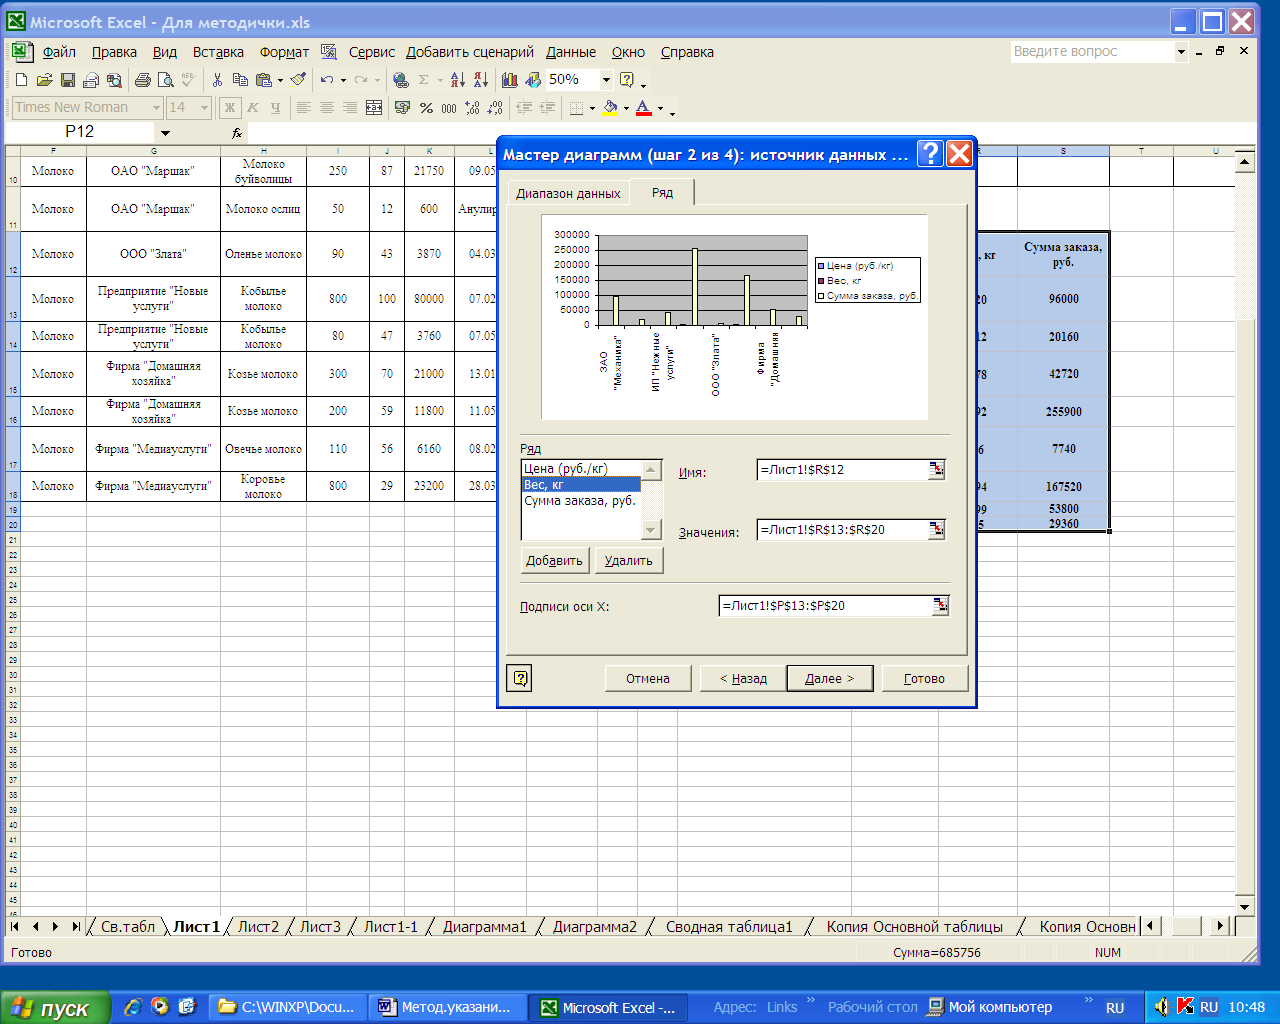Launch the Chart Wizard toolbar icon
The image size is (1280, 1024).
click(510, 80)
